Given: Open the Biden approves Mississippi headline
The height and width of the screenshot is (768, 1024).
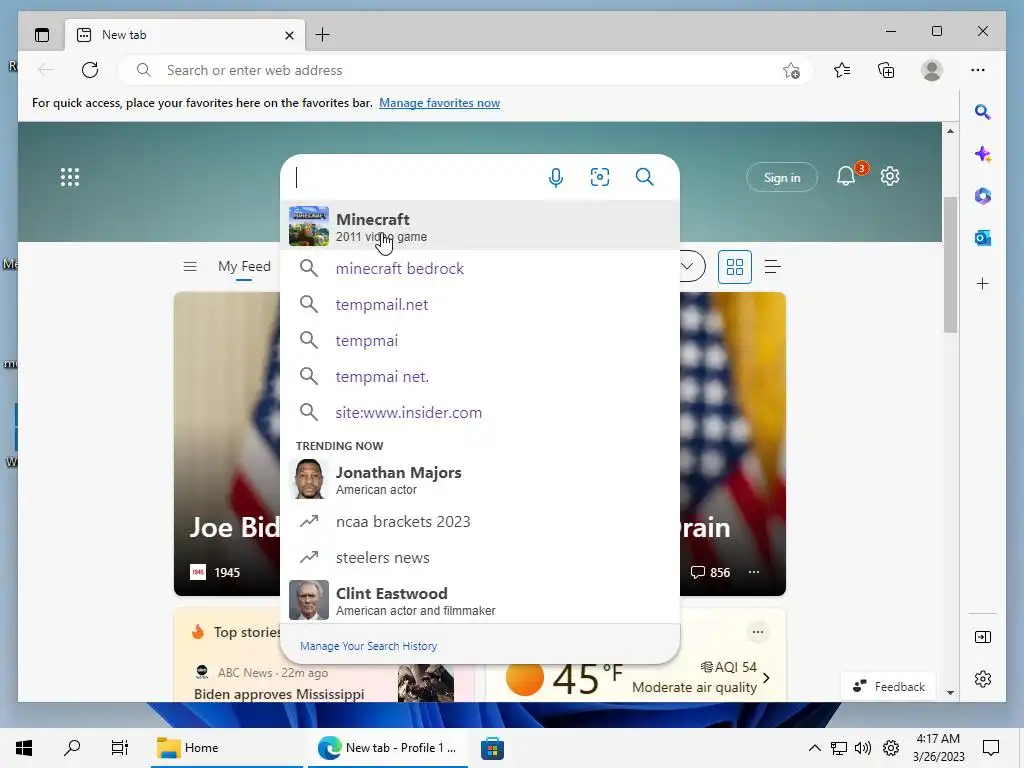Looking at the screenshot, I should tap(279, 694).
